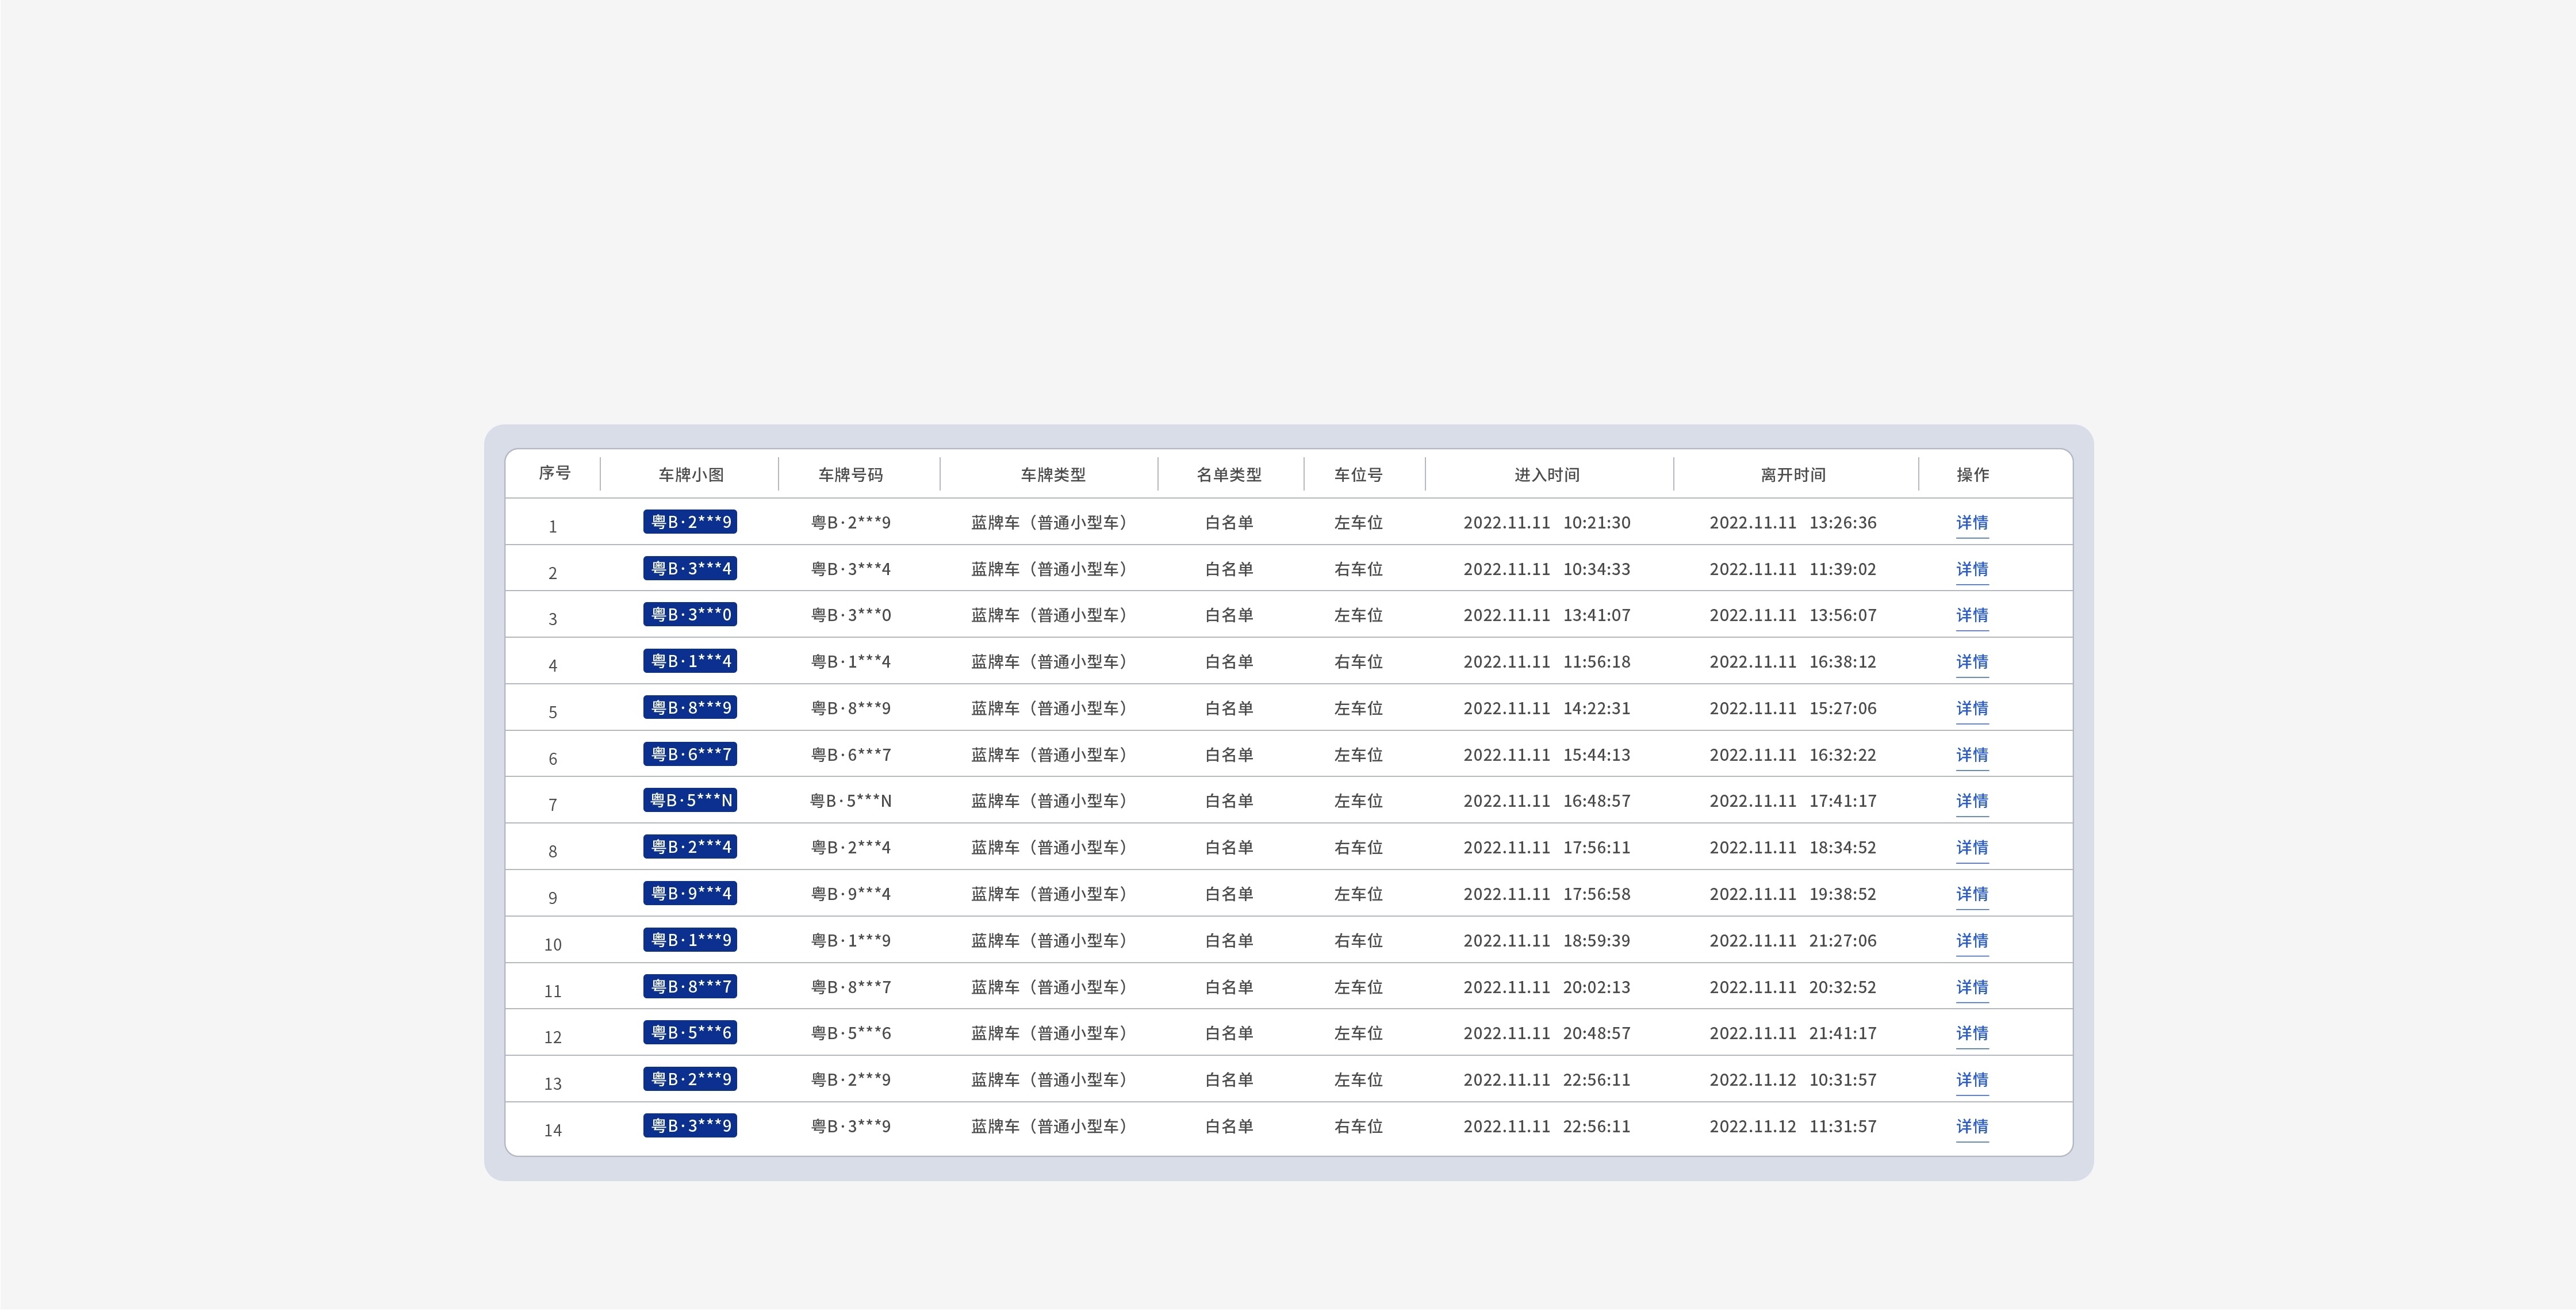2576x1310 pixels.
Task: Click leave time 2022.11.12 10:31:57 cell
Action: (x=1792, y=1080)
